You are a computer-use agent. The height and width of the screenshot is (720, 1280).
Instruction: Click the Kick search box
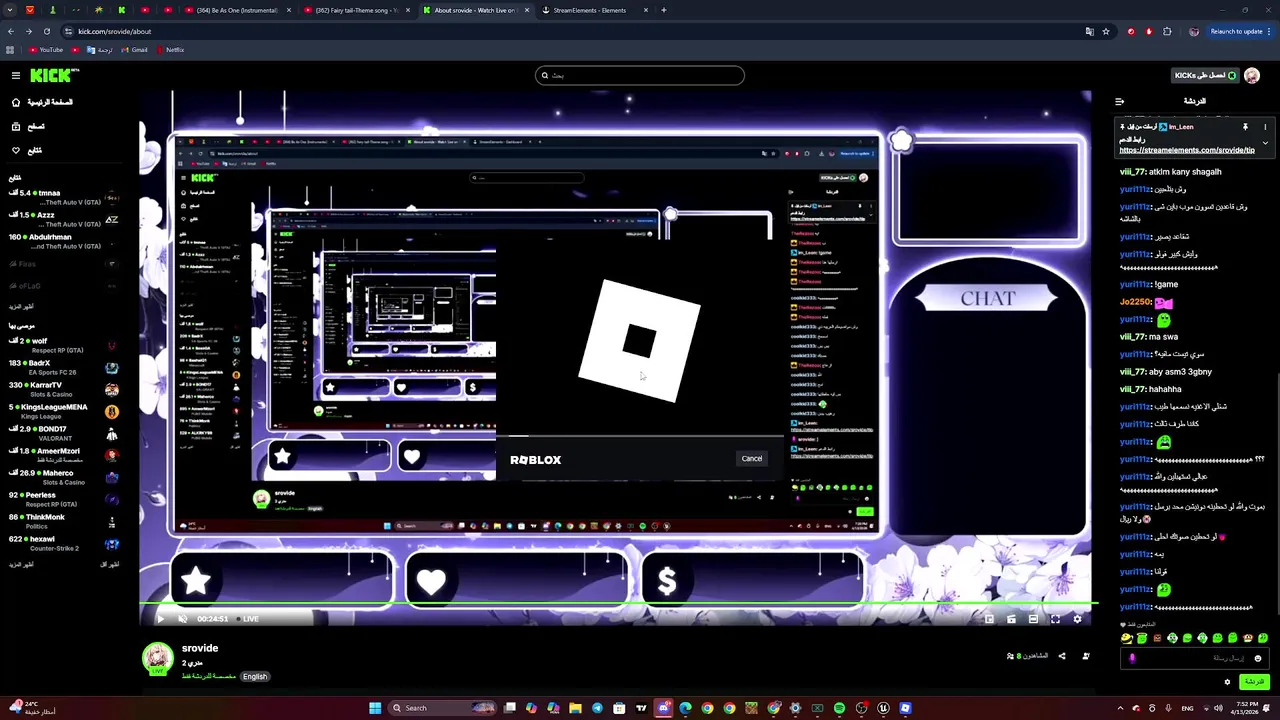point(640,75)
